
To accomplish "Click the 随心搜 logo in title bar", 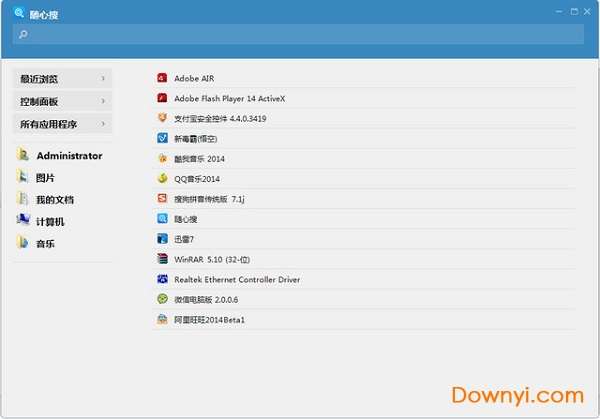I will pyautogui.click(x=19, y=13).
